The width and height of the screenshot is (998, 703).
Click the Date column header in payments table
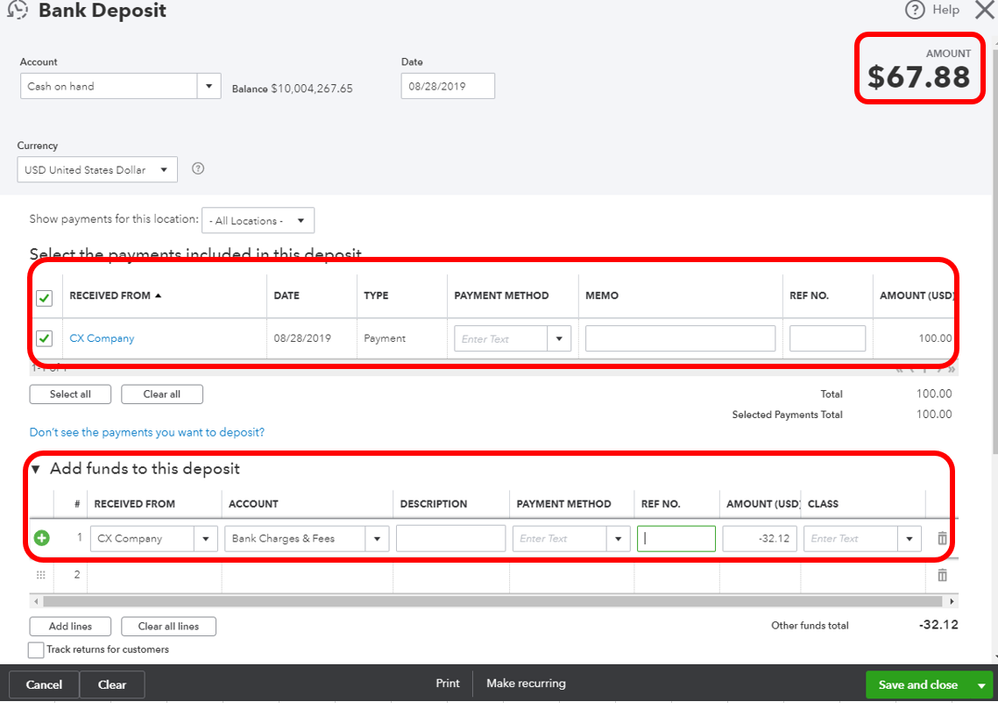286,295
